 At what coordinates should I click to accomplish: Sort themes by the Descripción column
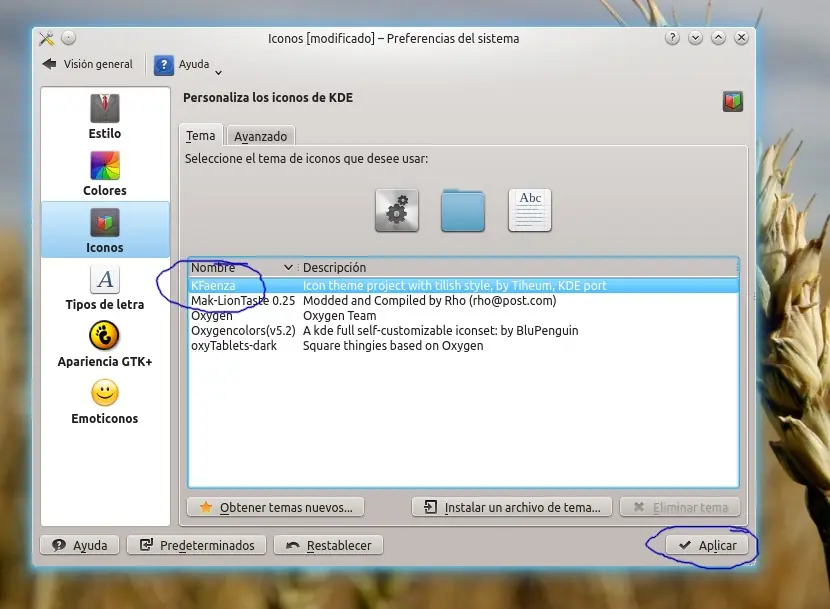pos(518,267)
